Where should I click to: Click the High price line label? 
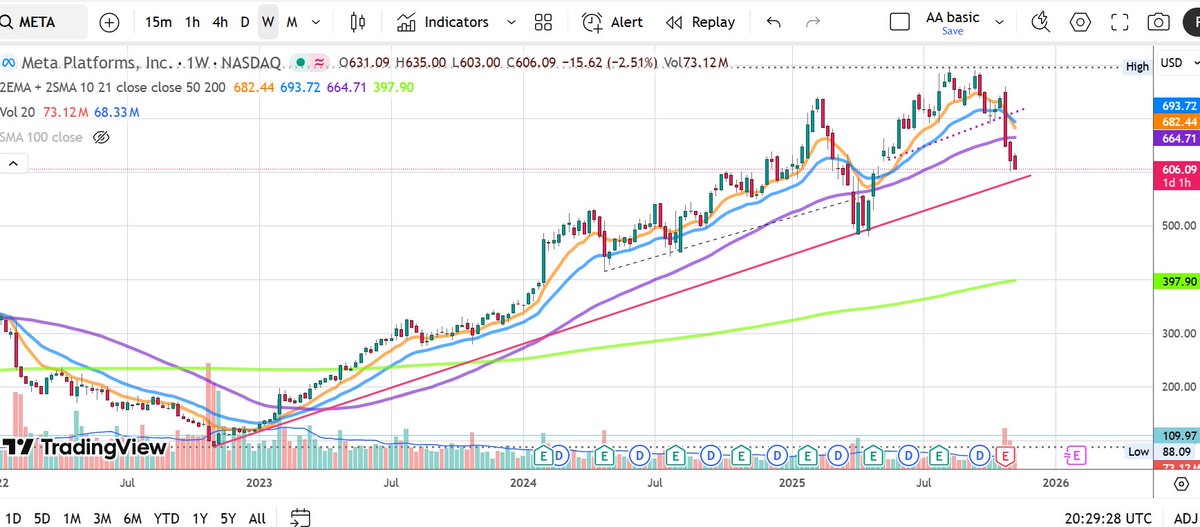pyautogui.click(x=1137, y=67)
